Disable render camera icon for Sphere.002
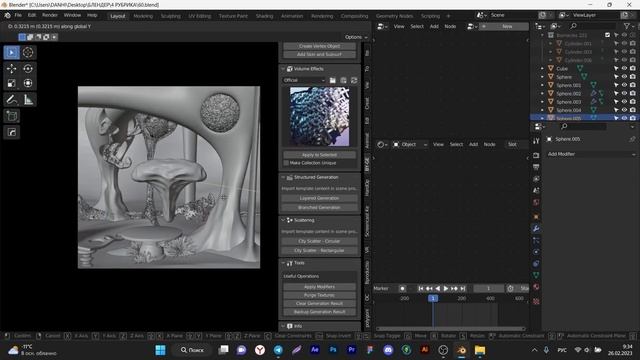The image size is (640, 360). click(x=632, y=93)
